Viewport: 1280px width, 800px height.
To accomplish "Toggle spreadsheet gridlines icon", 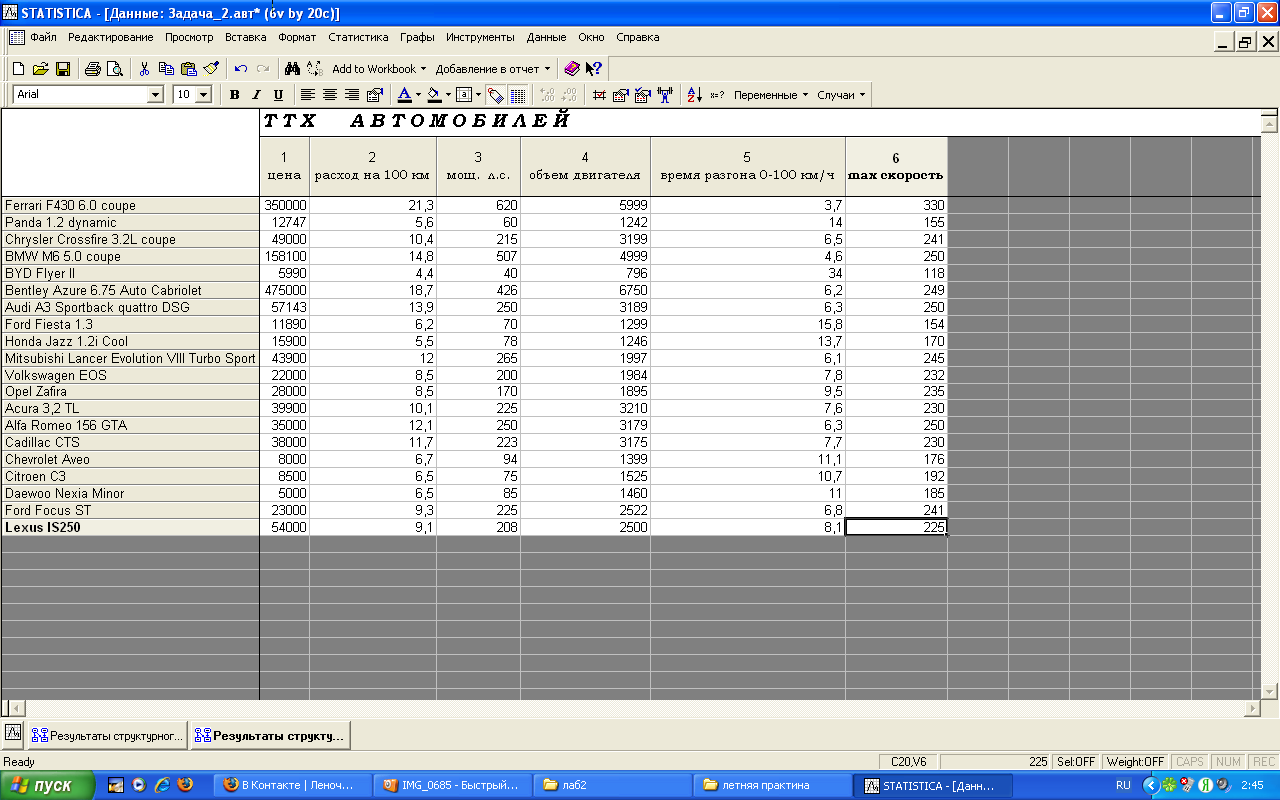I will pyautogui.click(x=517, y=95).
